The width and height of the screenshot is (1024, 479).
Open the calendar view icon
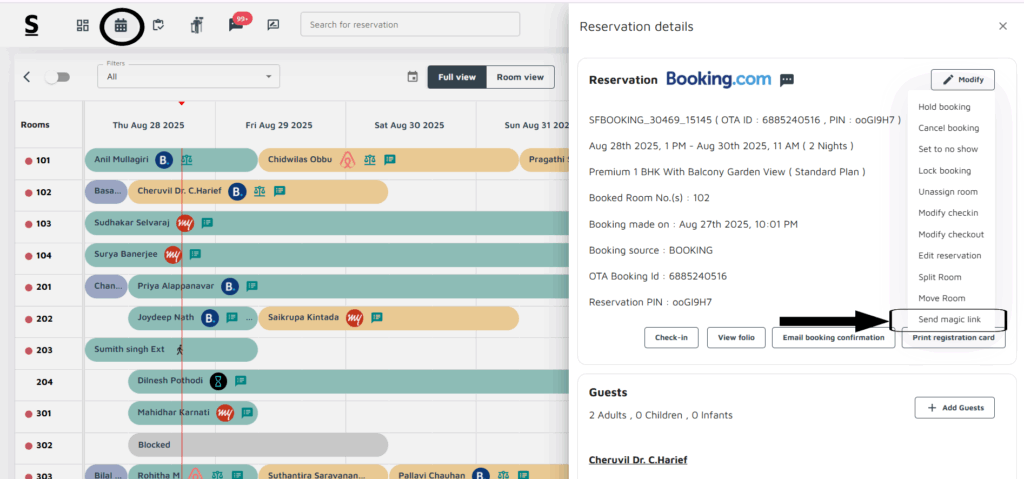(121, 25)
